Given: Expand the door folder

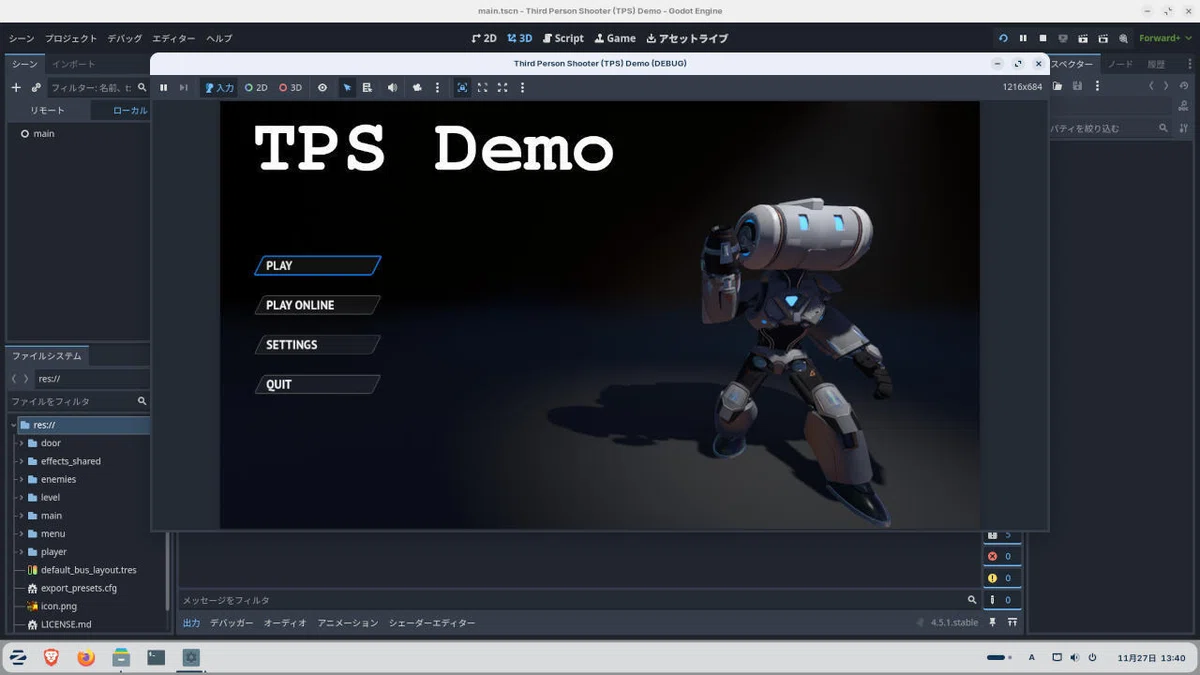Looking at the screenshot, I should [21, 443].
